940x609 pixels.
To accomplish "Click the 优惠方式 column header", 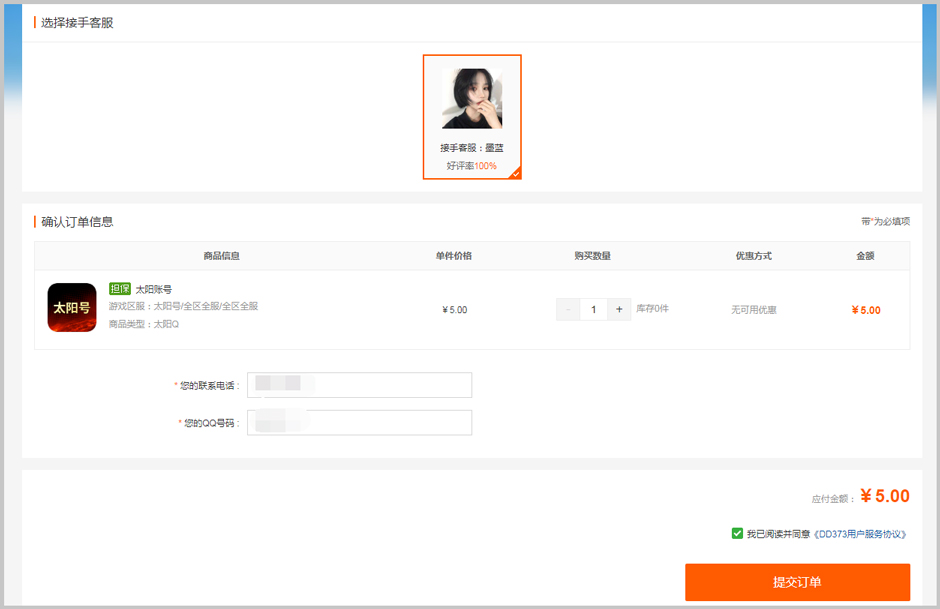I will pyautogui.click(x=754, y=256).
